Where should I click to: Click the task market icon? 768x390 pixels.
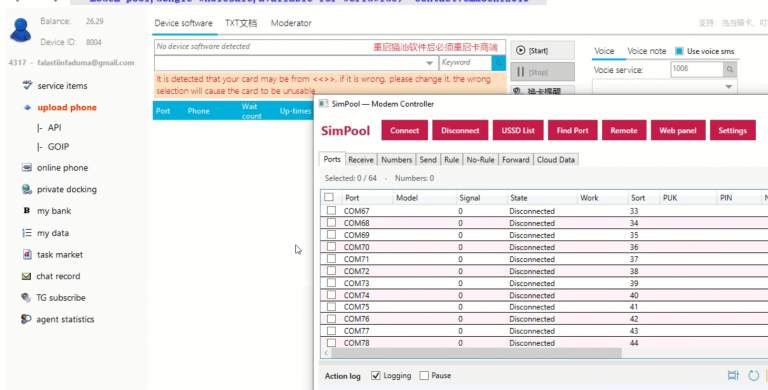pyautogui.click(x=27, y=254)
